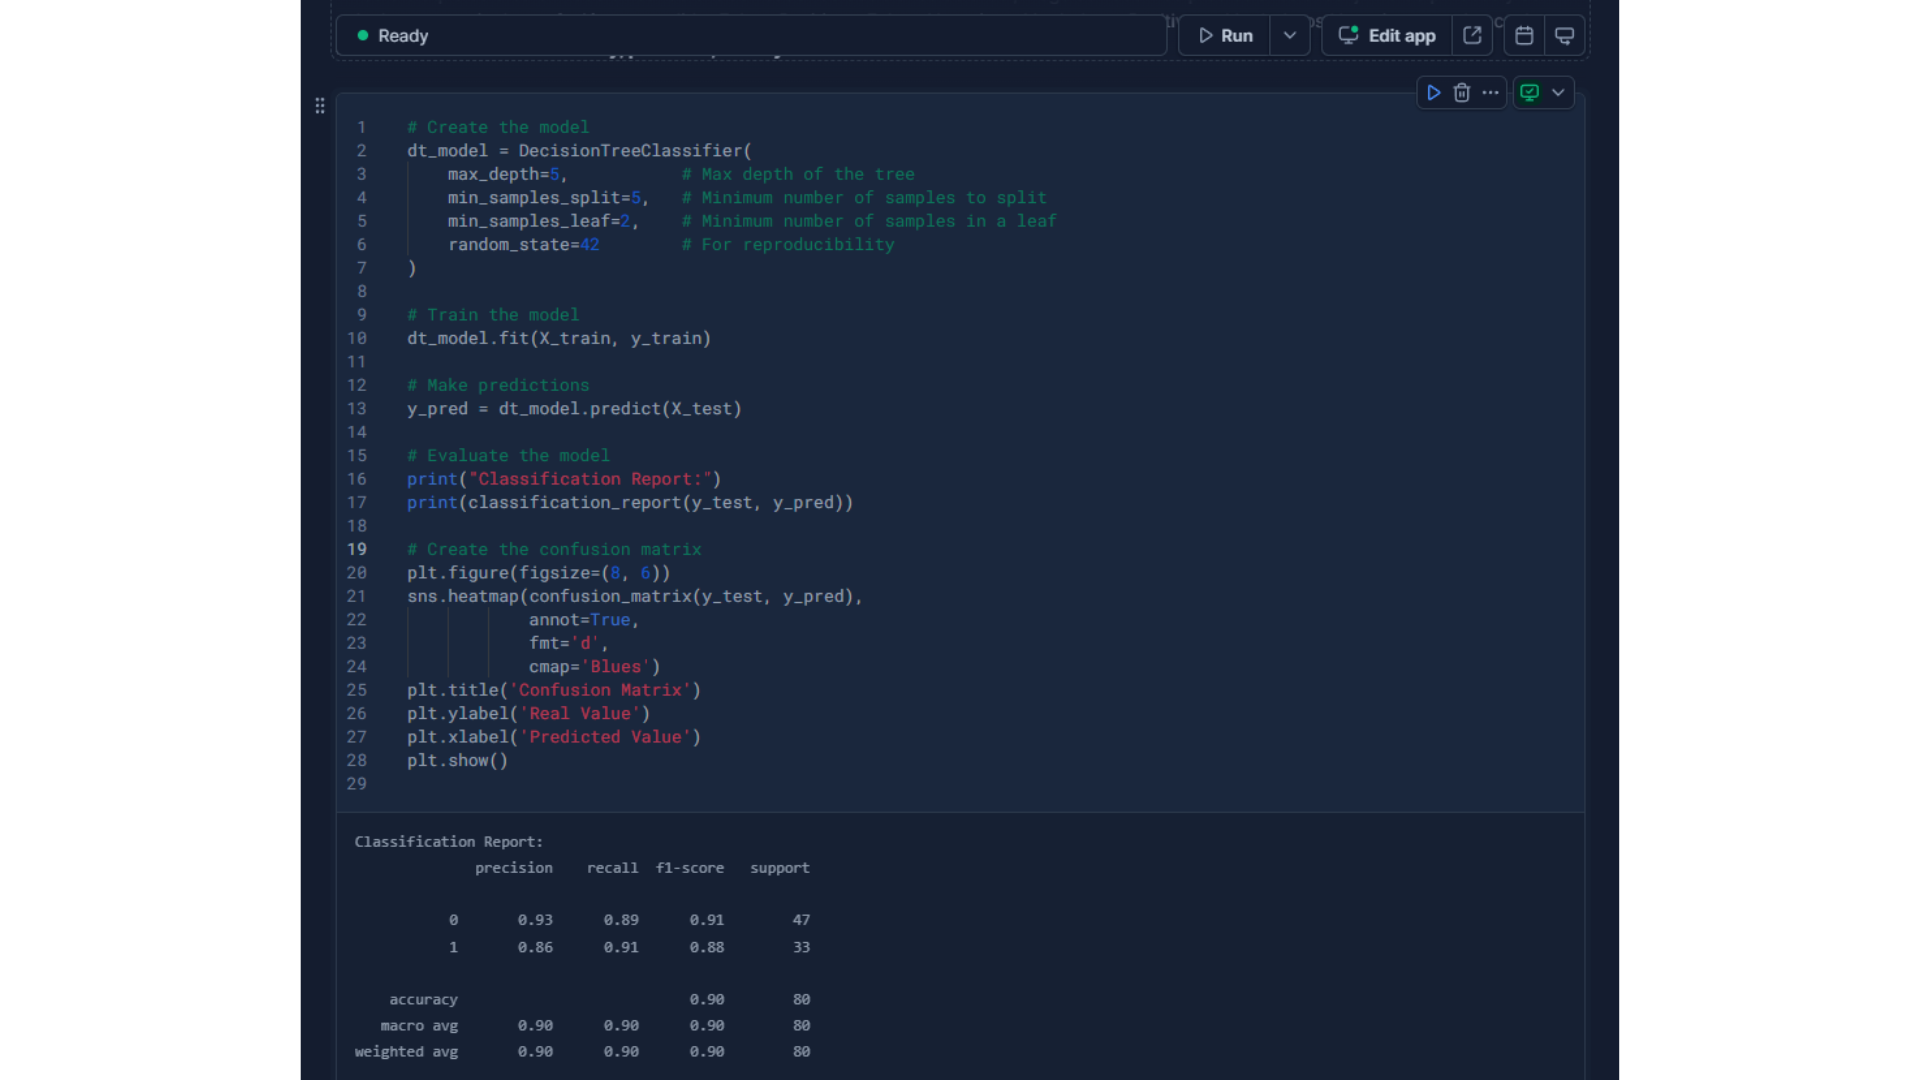
Task: Click the green Ready status dot
Action: (363, 35)
